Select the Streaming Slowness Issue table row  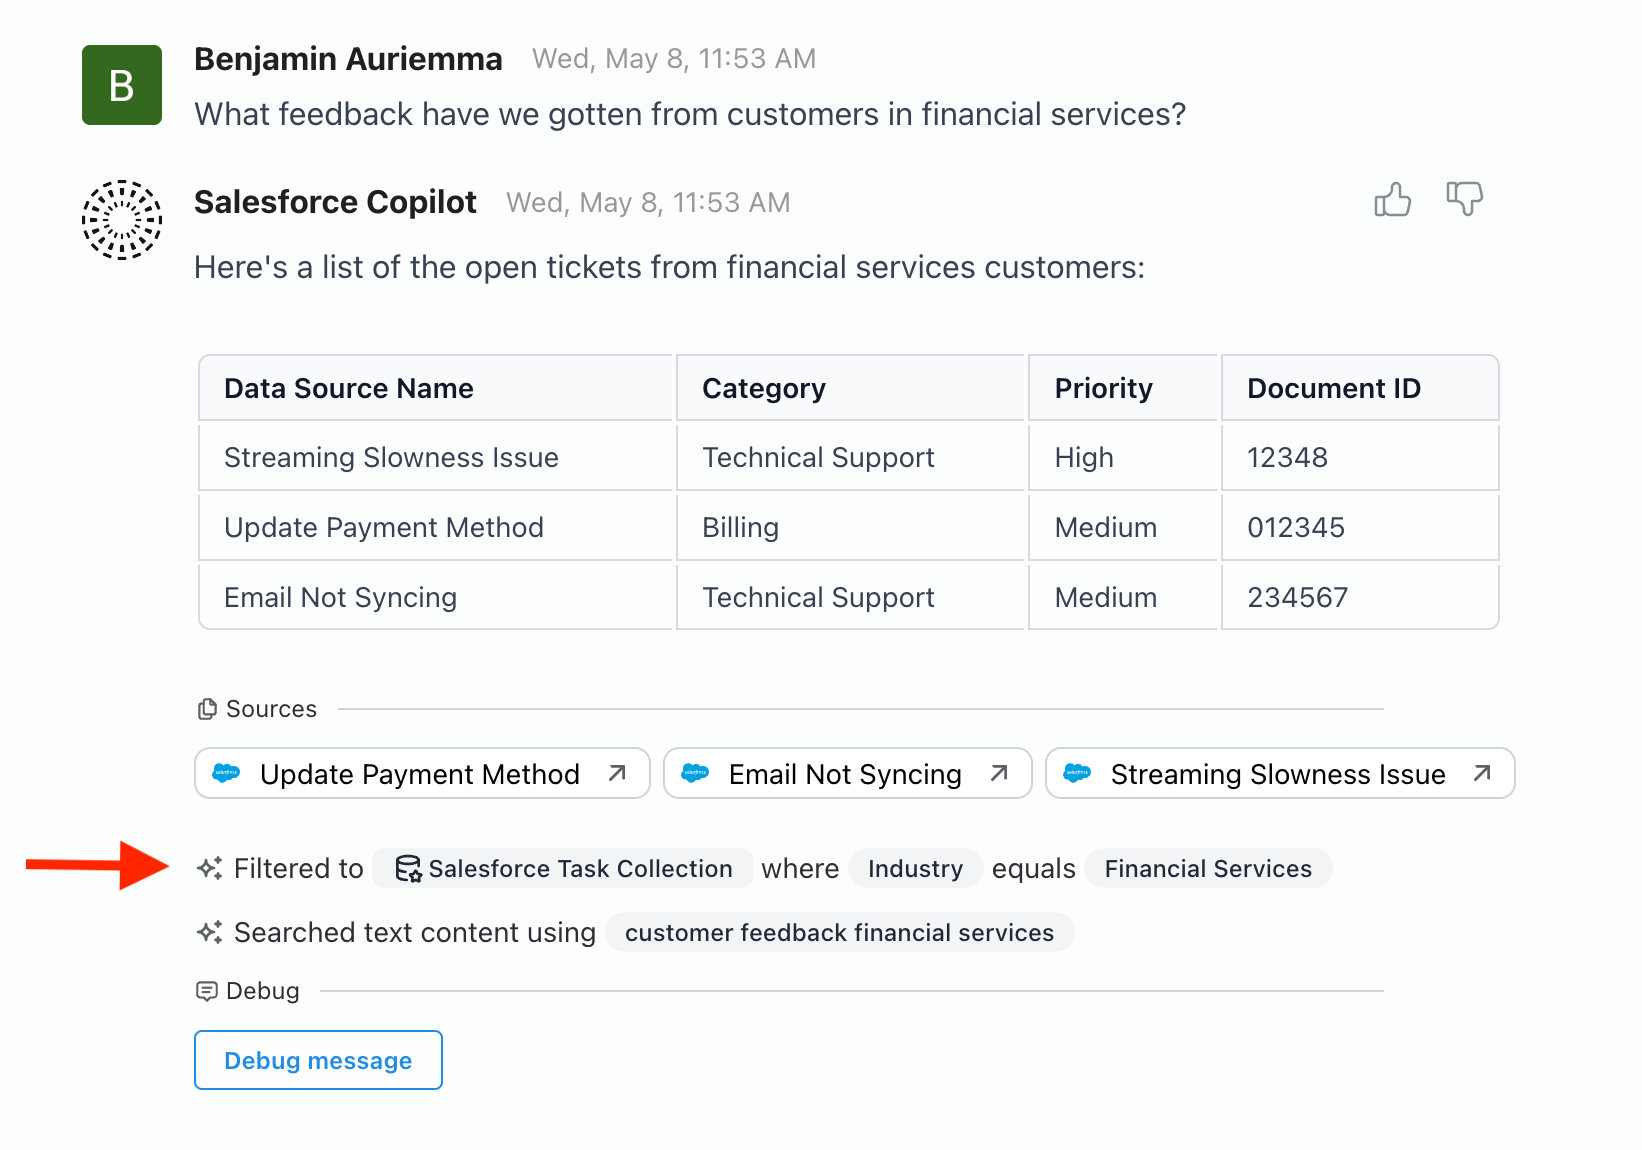click(848, 457)
